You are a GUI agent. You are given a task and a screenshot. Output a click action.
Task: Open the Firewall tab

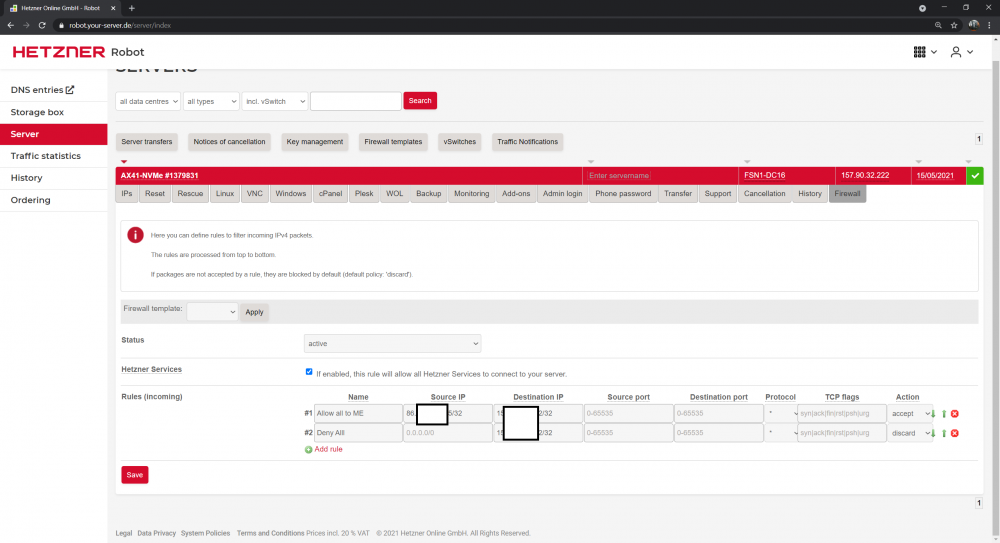pos(847,194)
